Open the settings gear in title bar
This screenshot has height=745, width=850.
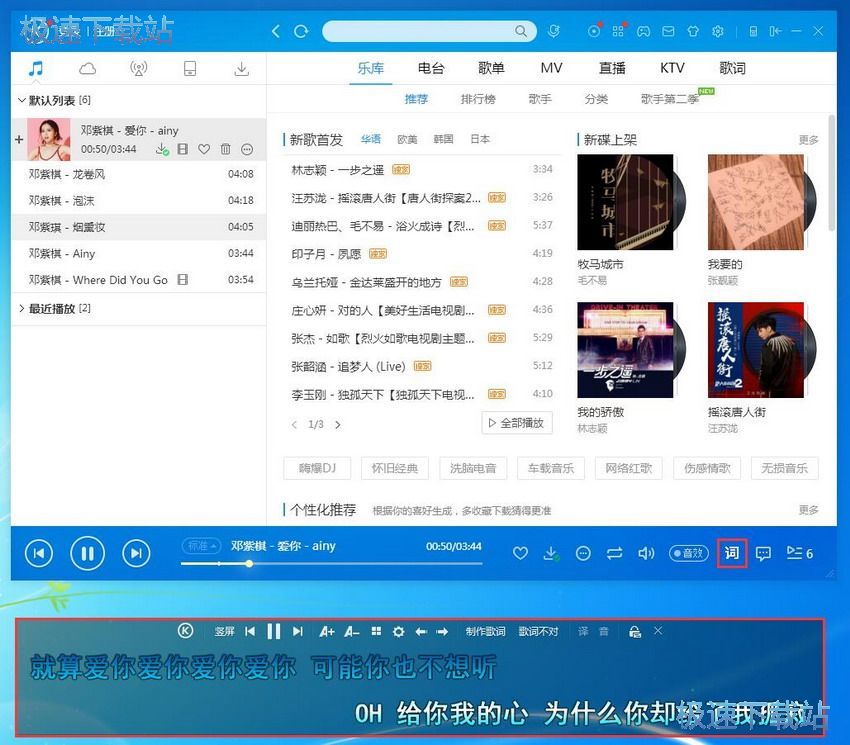[x=718, y=31]
